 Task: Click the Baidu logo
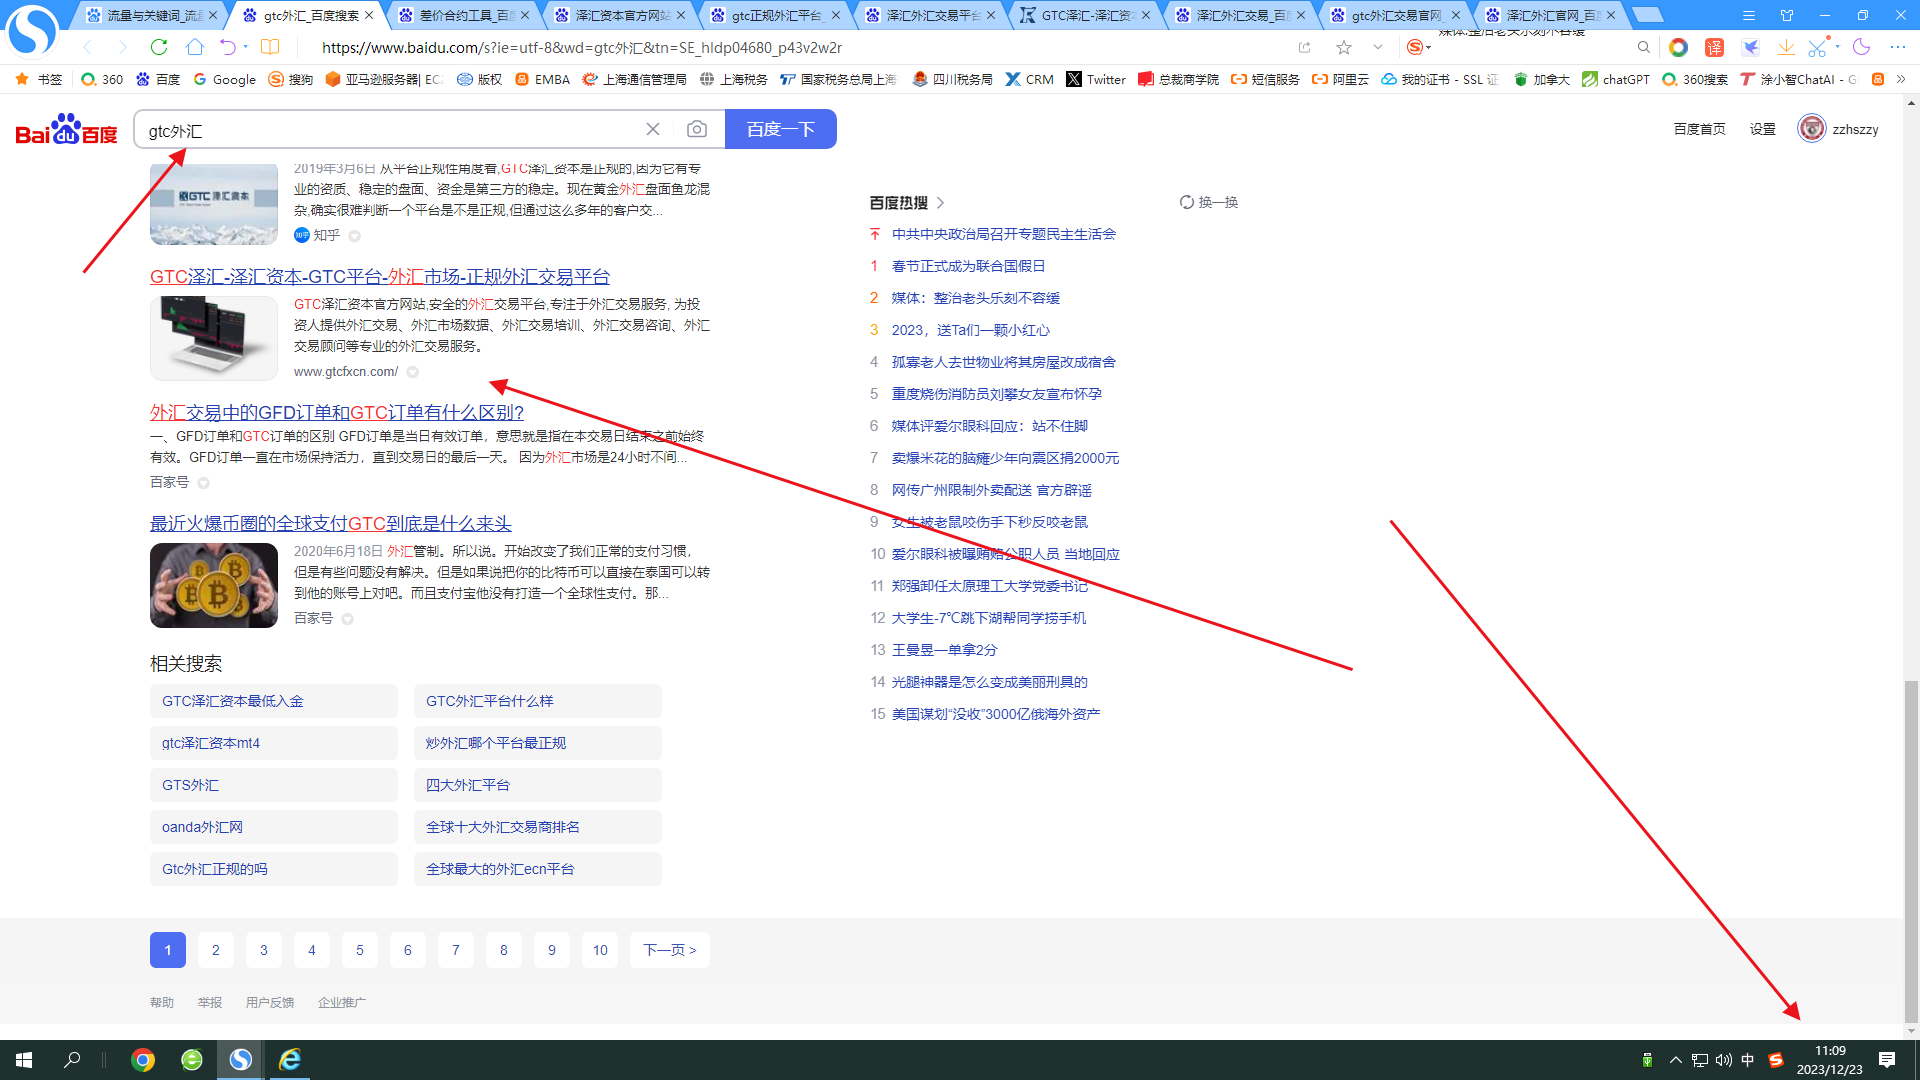click(63, 128)
